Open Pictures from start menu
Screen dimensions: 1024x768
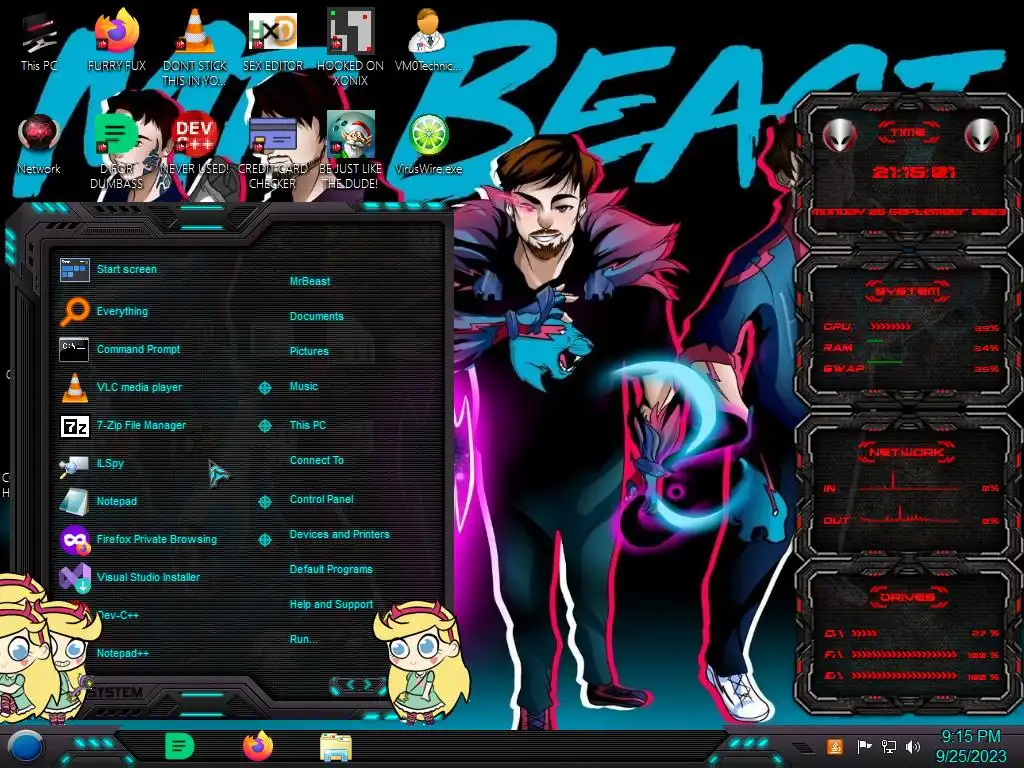[309, 351]
